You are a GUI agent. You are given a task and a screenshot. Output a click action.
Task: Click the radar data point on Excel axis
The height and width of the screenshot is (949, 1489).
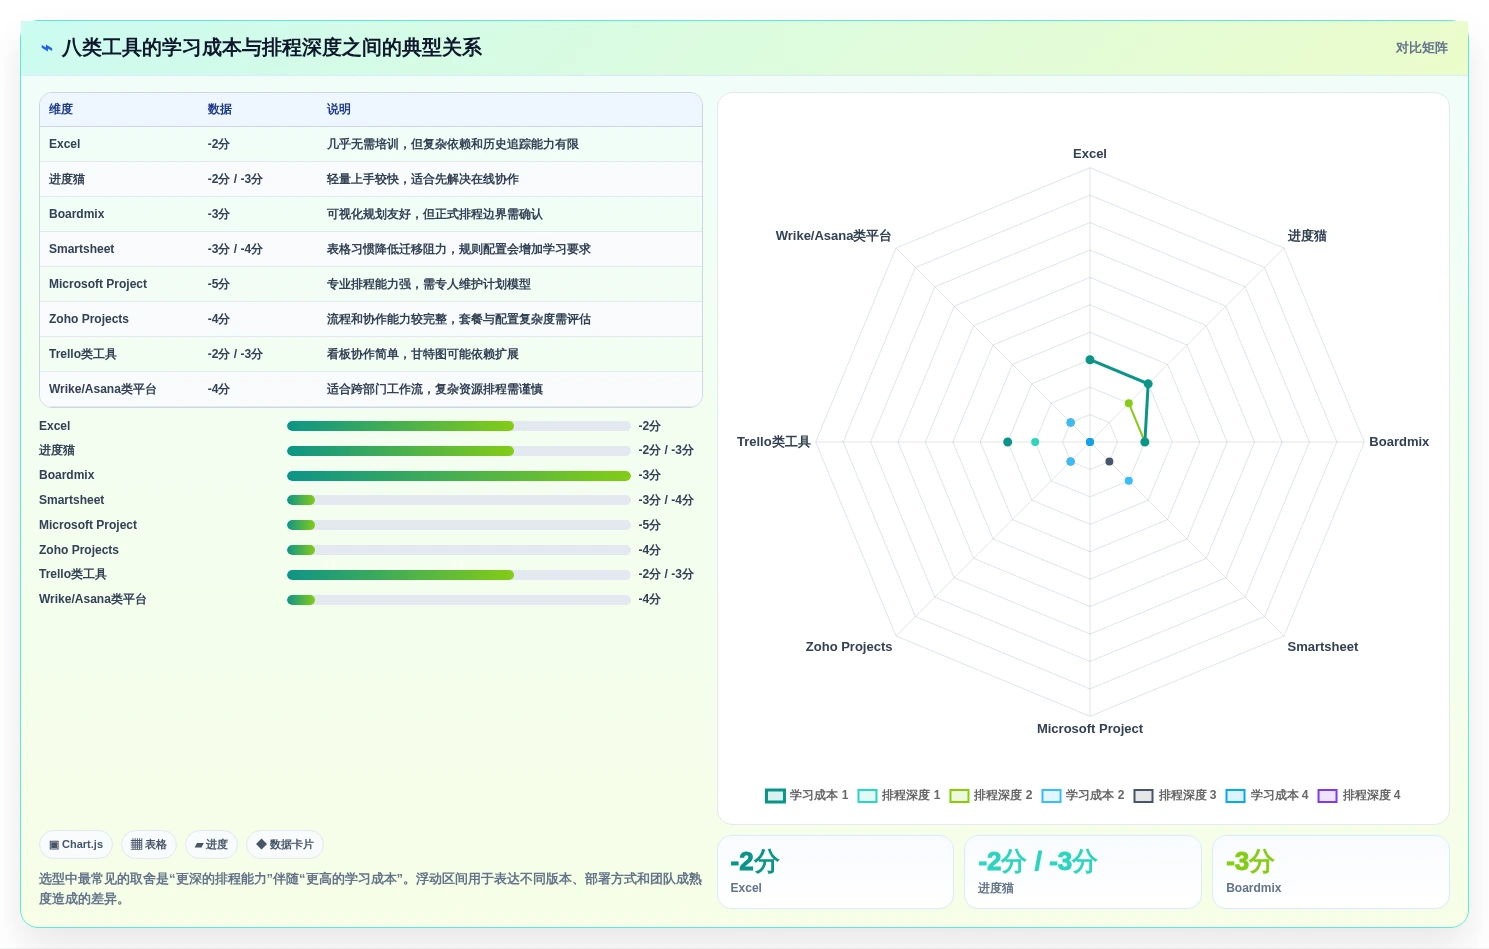pos(1090,360)
